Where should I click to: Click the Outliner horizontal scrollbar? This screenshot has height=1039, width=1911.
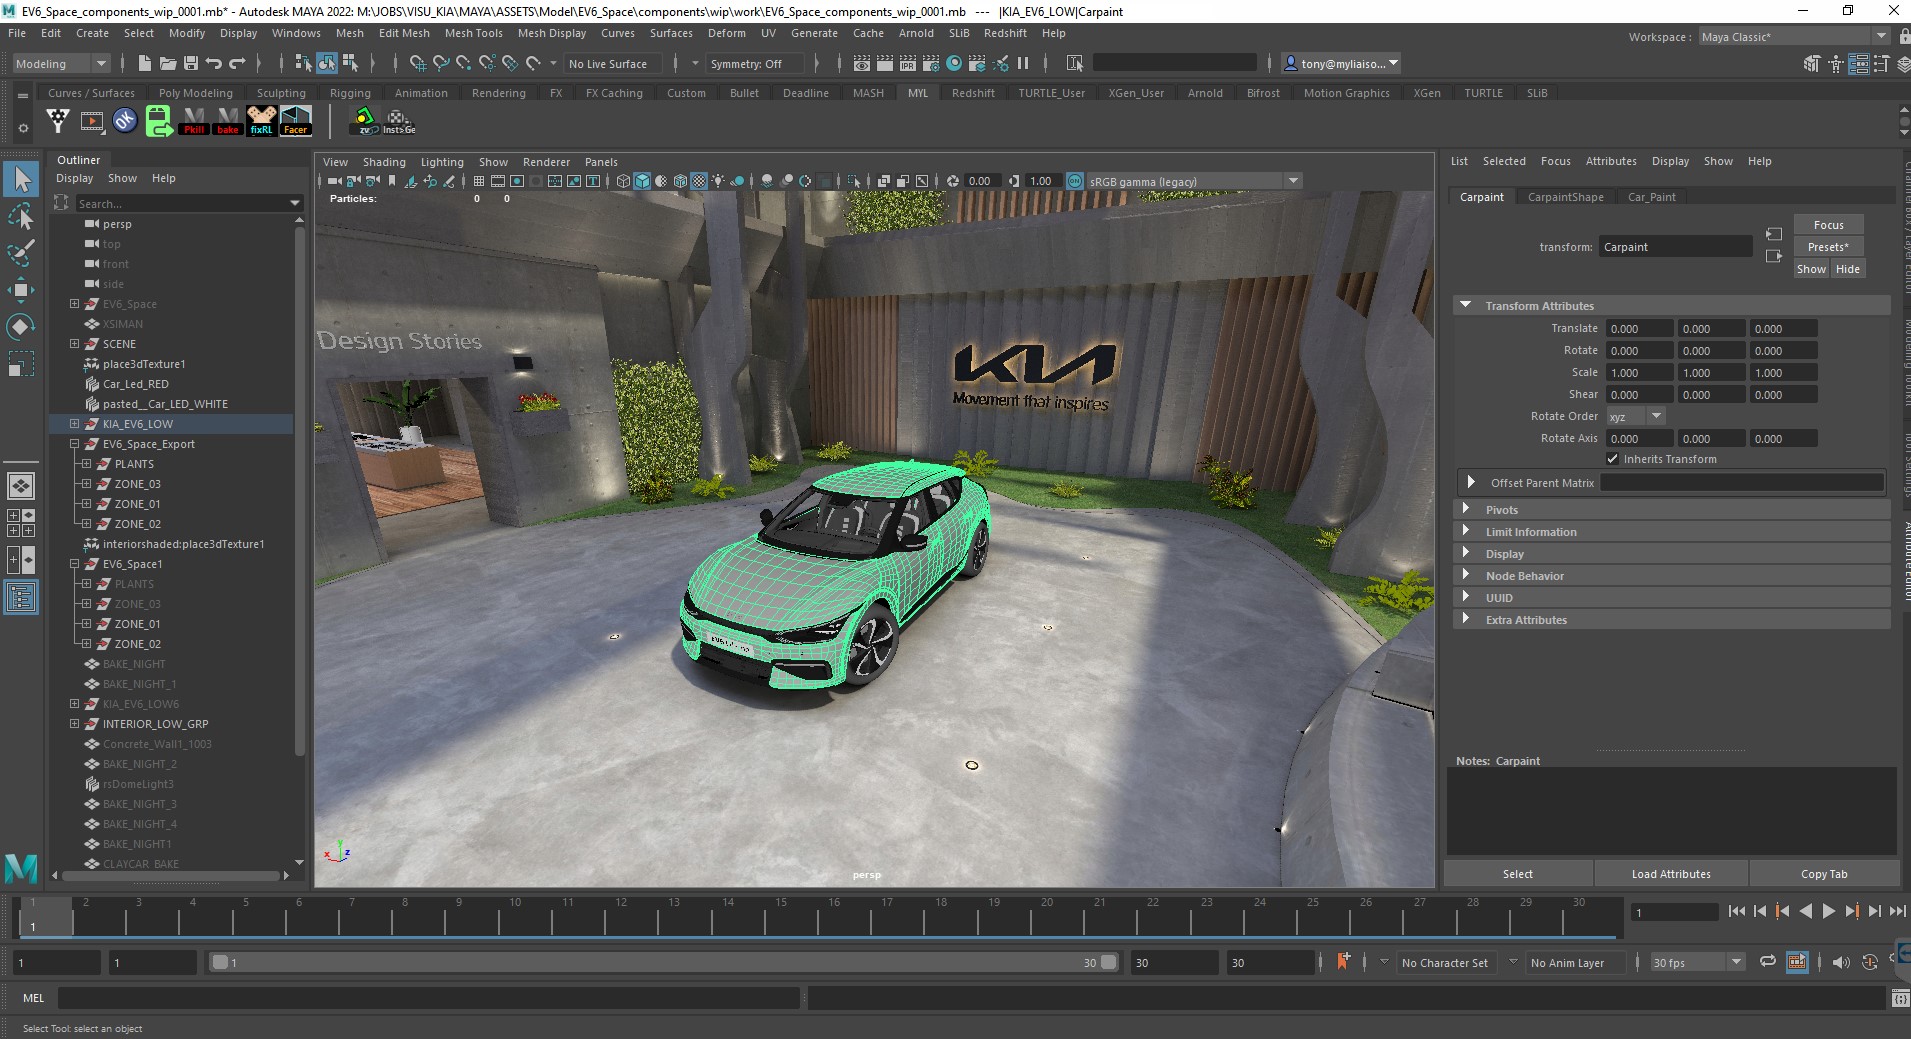(172, 875)
